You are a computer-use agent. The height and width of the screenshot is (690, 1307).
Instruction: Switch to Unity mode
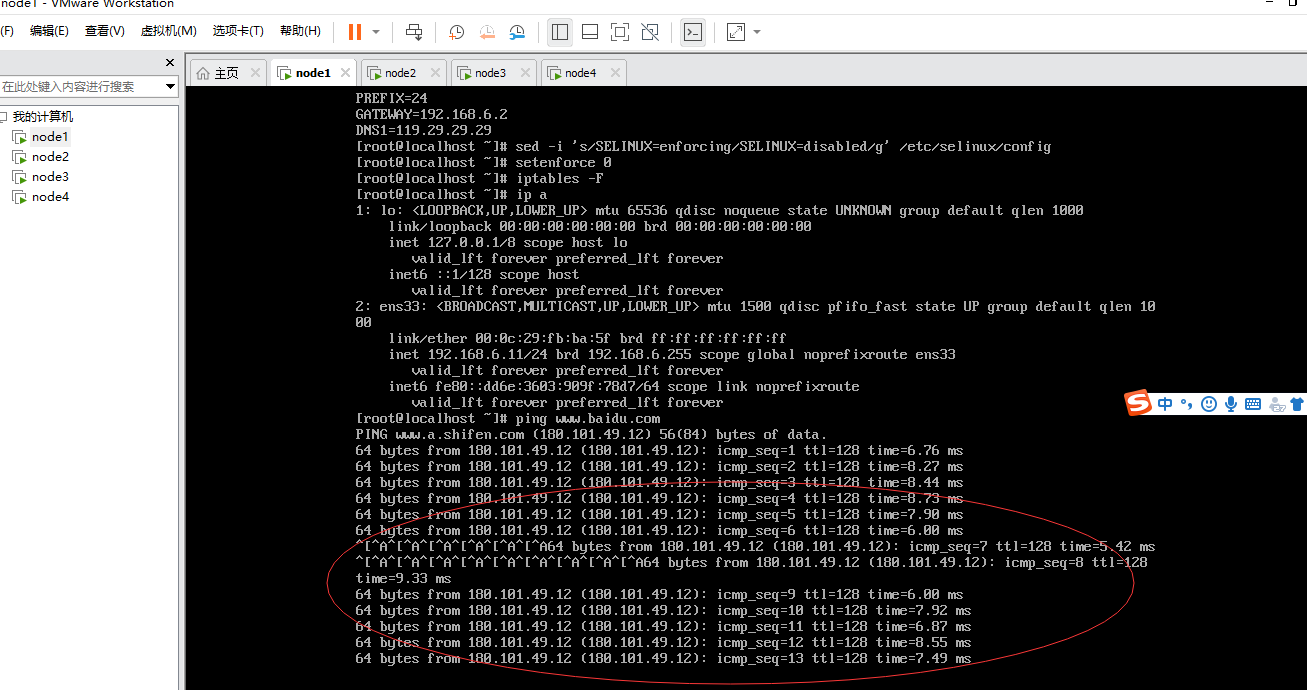(650, 32)
